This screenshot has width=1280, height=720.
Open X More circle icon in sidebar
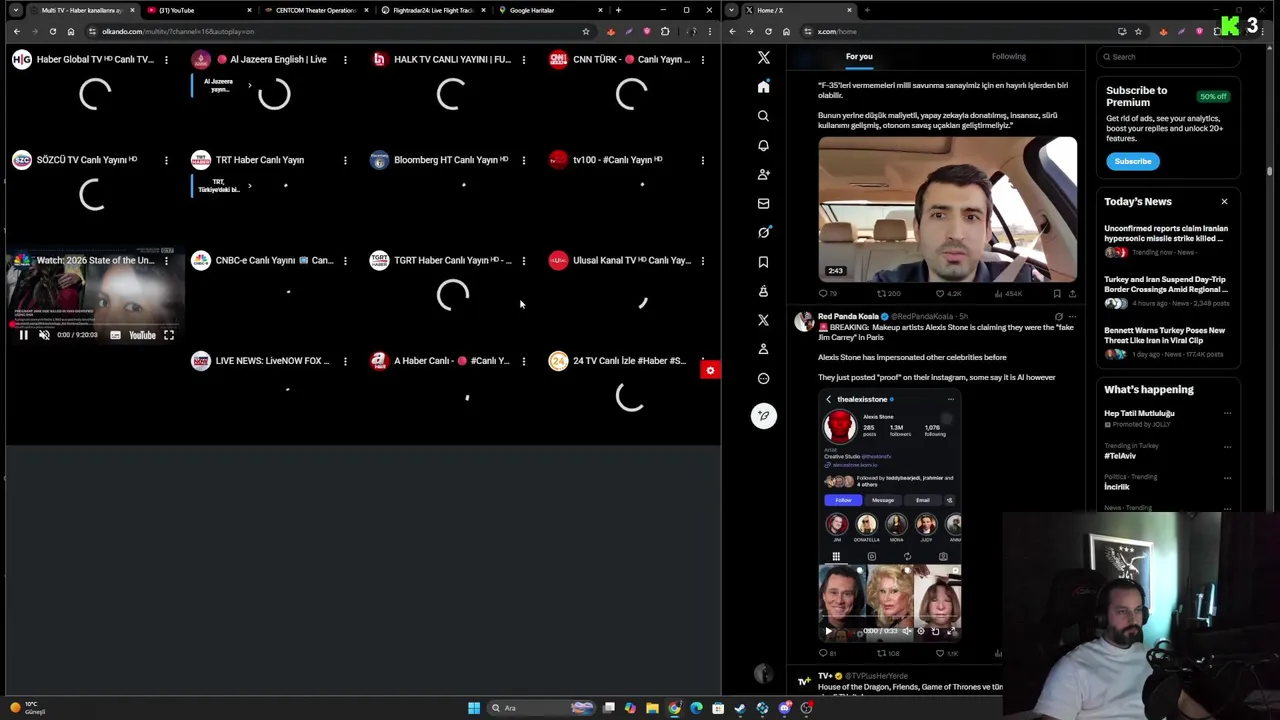(763, 378)
